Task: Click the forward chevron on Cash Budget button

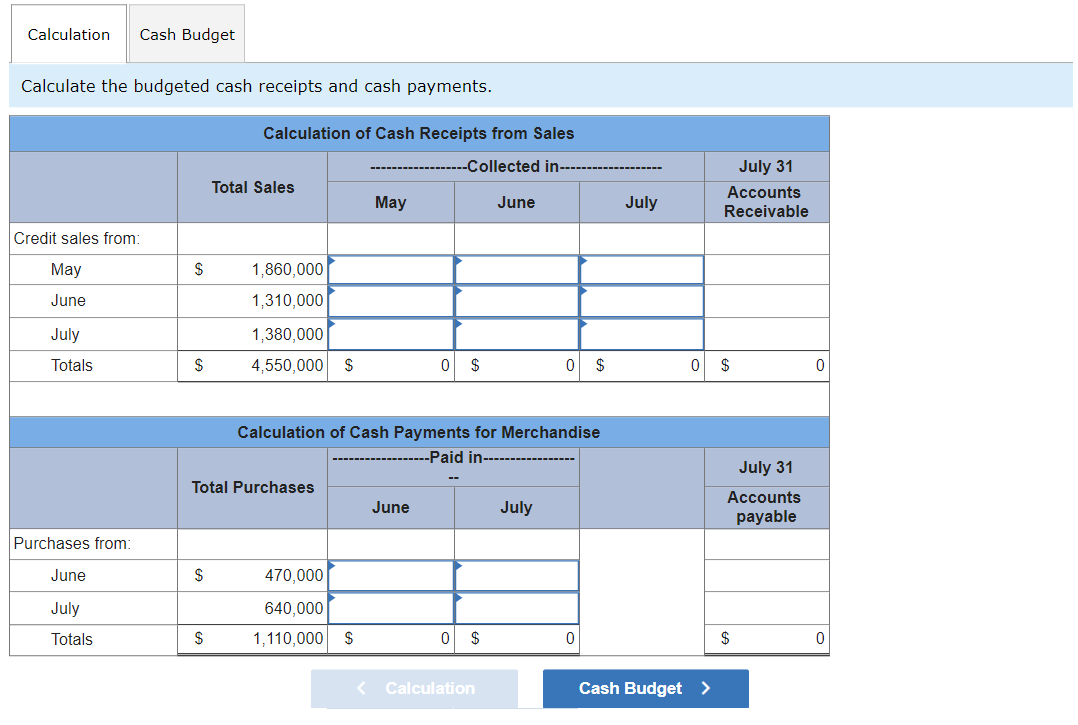Action: point(703,689)
